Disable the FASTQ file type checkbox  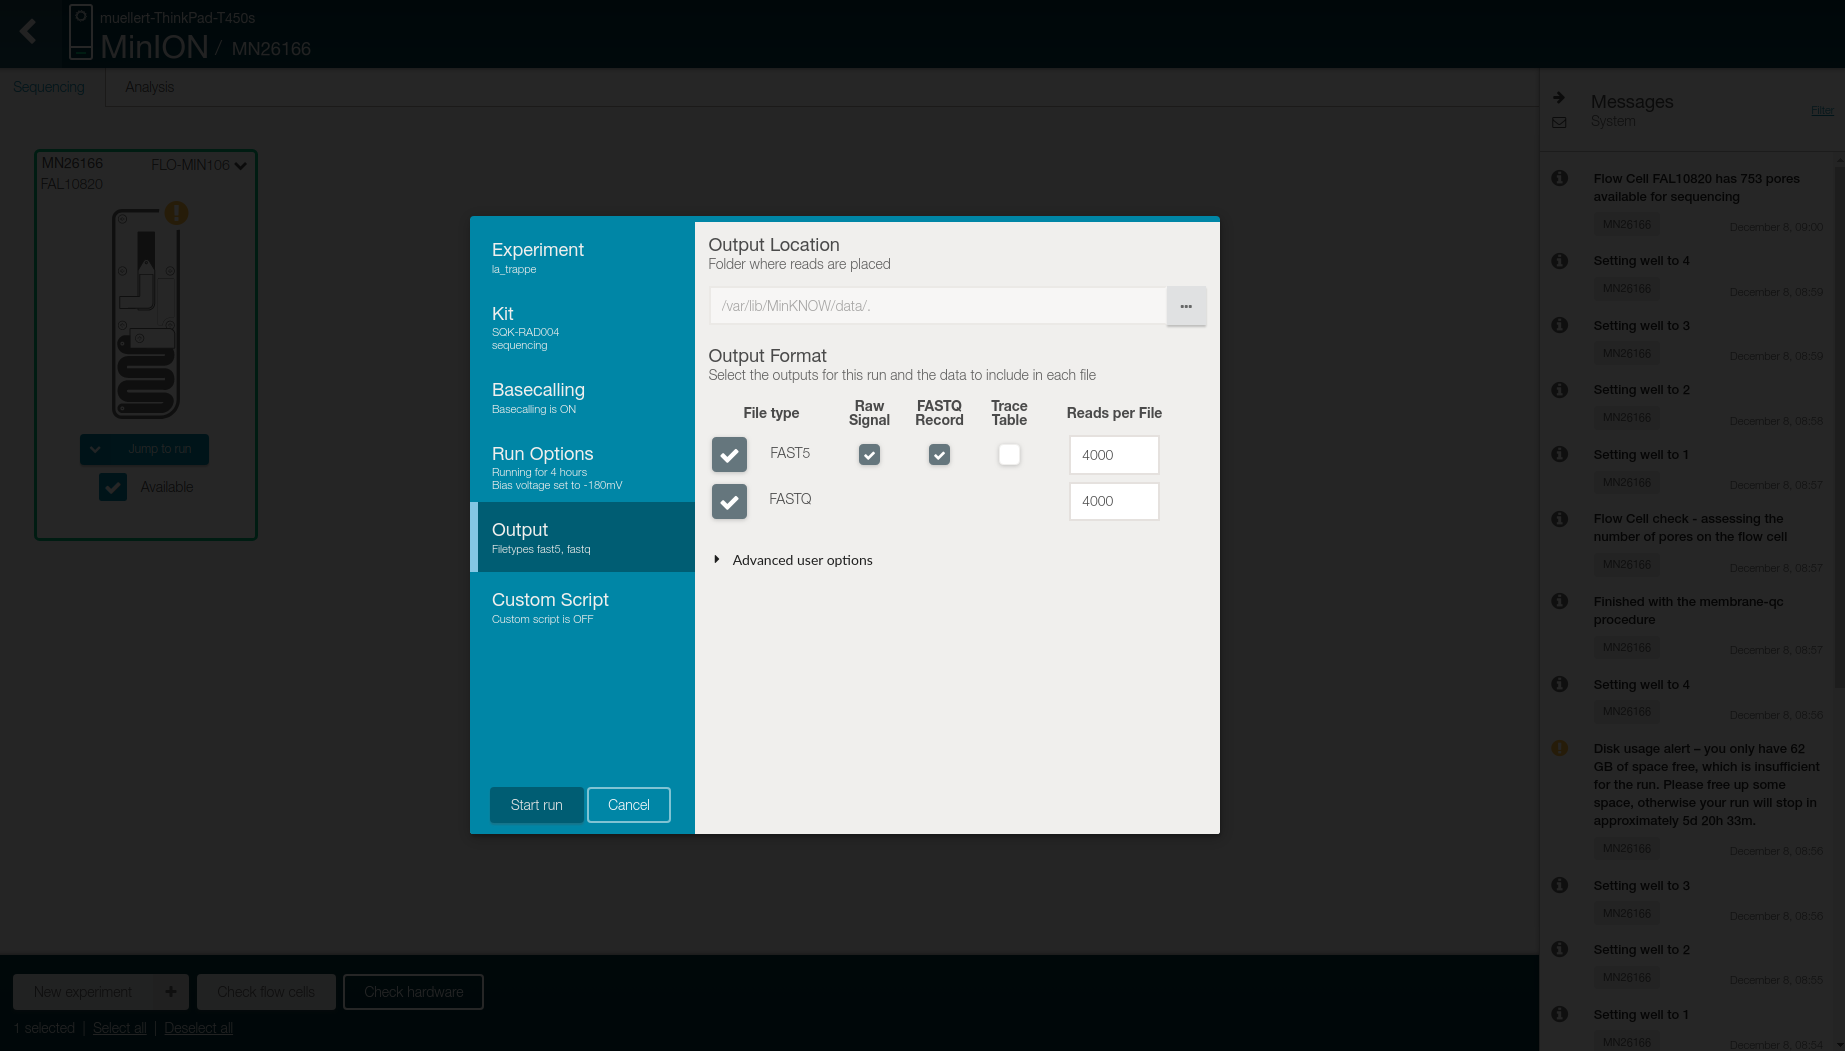tap(729, 501)
